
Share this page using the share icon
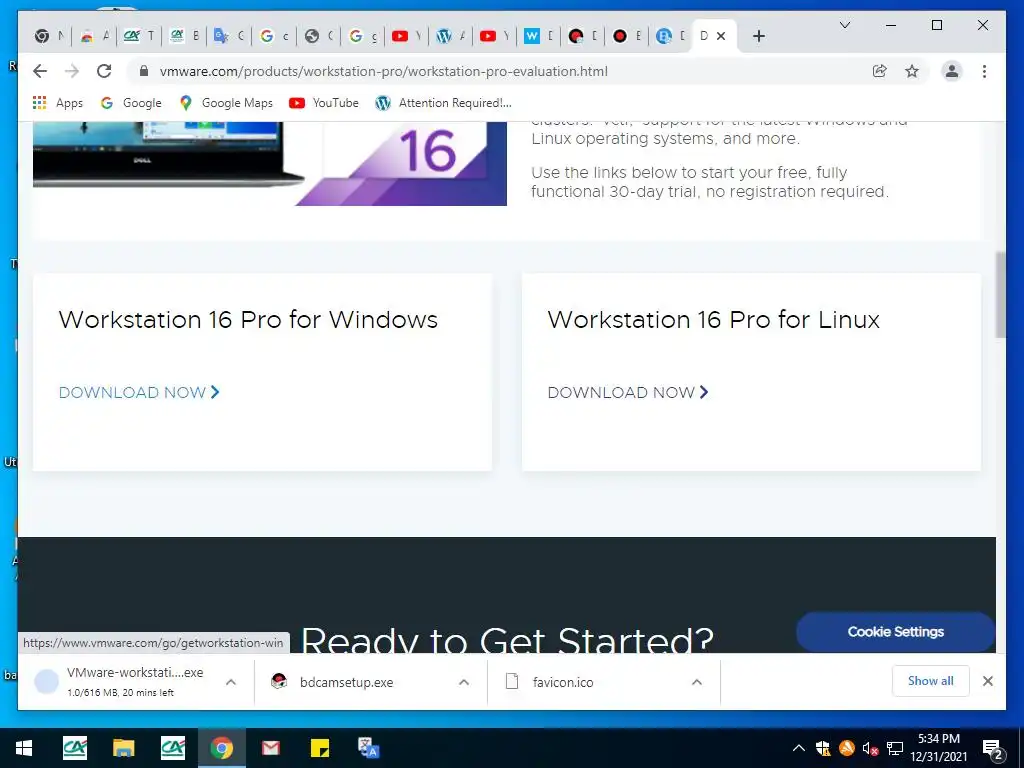[x=880, y=71]
